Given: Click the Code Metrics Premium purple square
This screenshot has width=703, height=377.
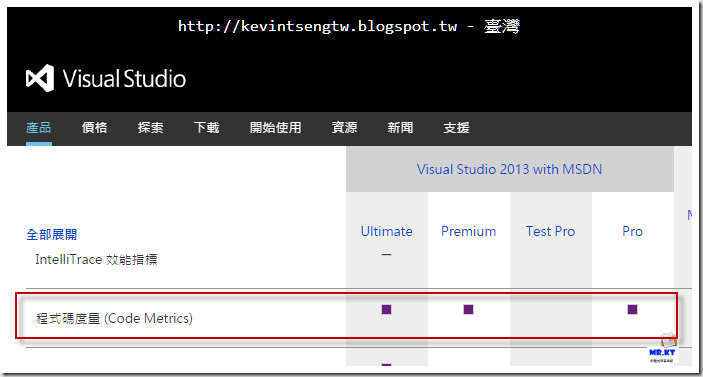Looking at the screenshot, I should (469, 309).
